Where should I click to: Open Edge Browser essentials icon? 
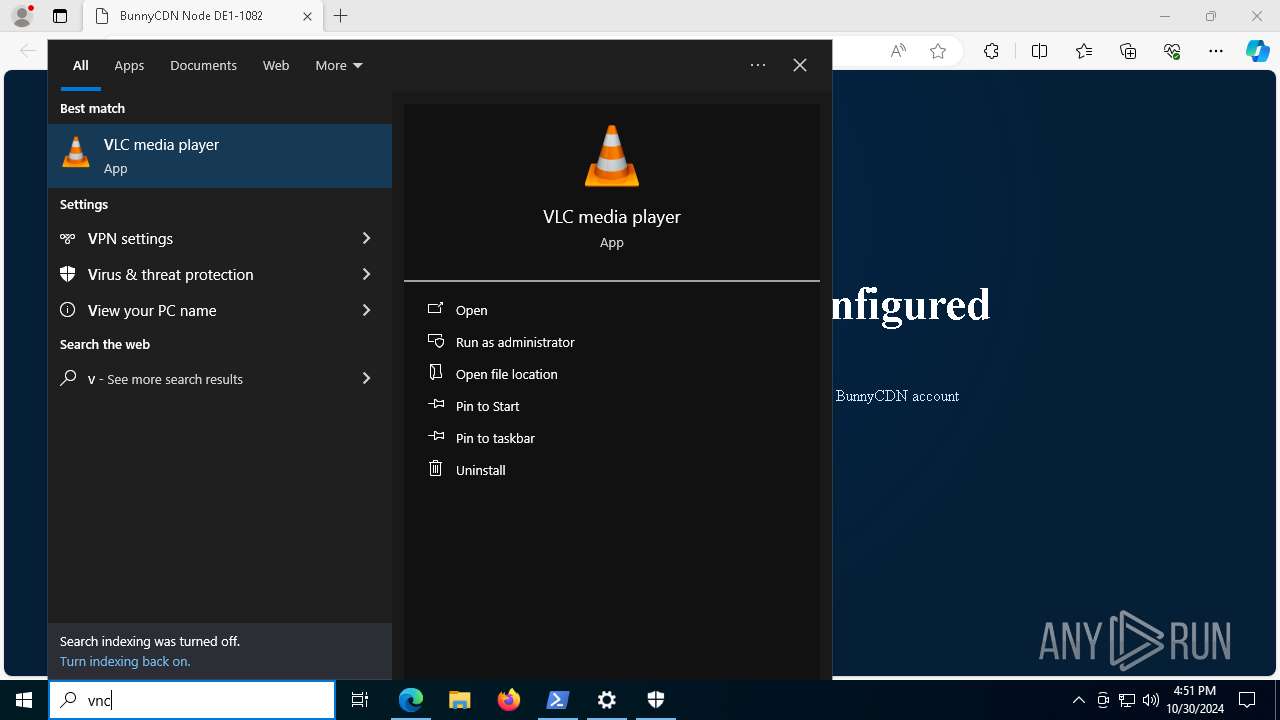coord(1172,51)
